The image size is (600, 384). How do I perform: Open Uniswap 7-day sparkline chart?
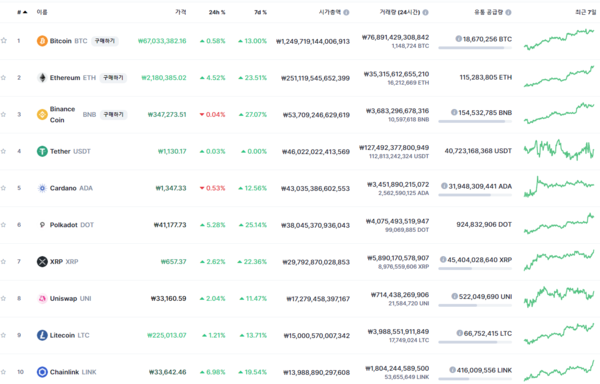pyautogui.click(x=559, y=297)
